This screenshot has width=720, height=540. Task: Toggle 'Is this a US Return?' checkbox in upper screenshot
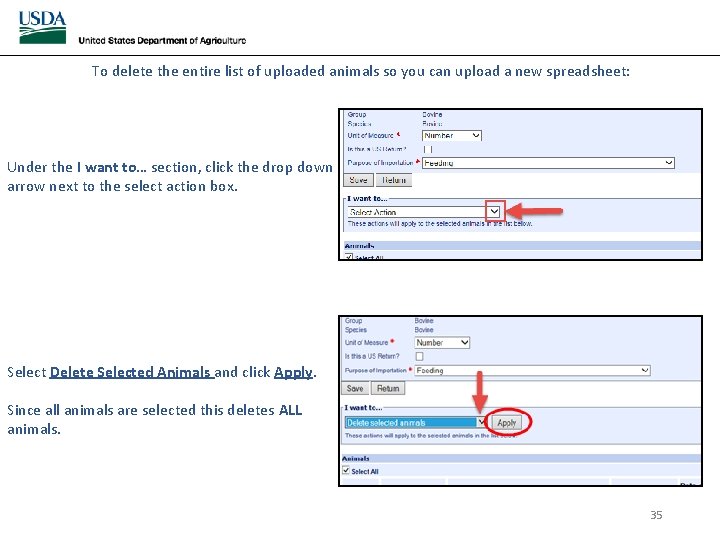pyautogui.click(x=428, y=149)
